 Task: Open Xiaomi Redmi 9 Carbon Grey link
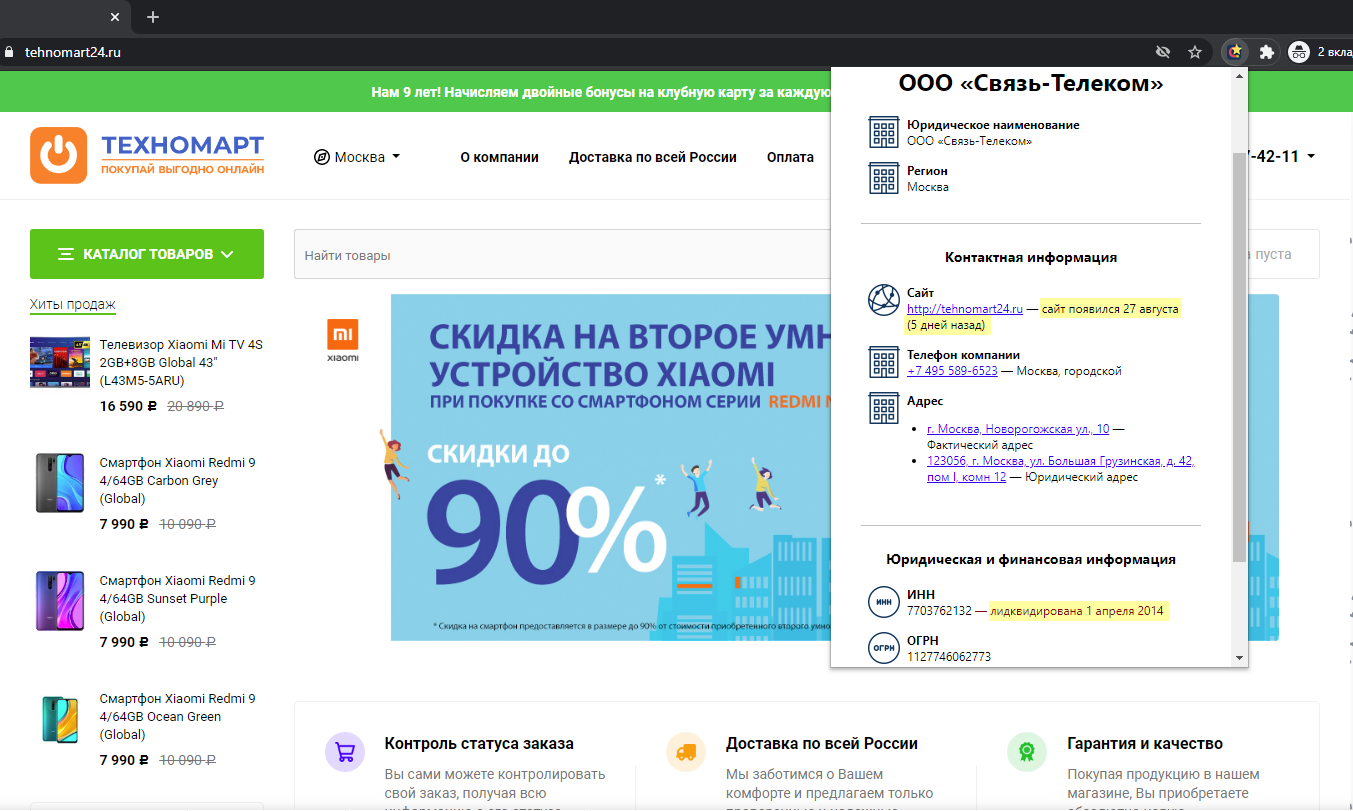coord(178,480)
